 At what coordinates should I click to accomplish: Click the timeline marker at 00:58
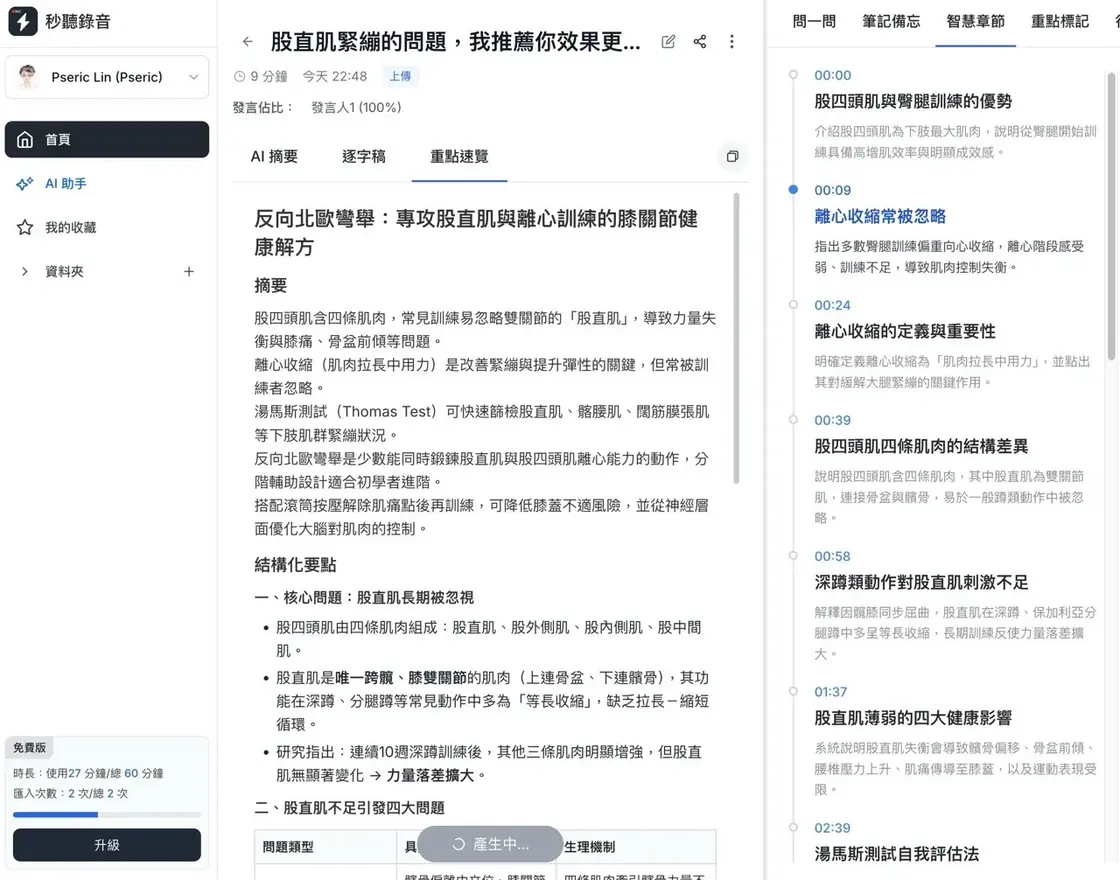pyautogui.click(x=793, y=555)
